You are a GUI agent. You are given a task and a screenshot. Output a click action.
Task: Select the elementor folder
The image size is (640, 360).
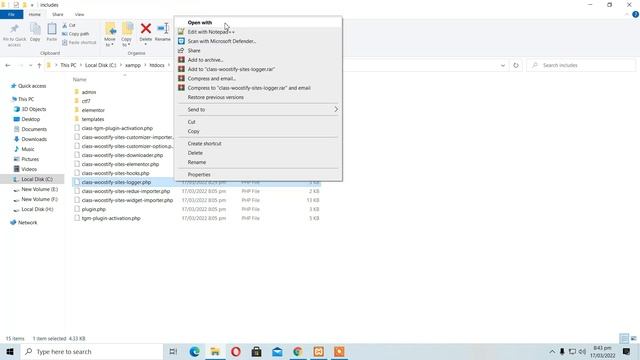[x=93, y=110]
